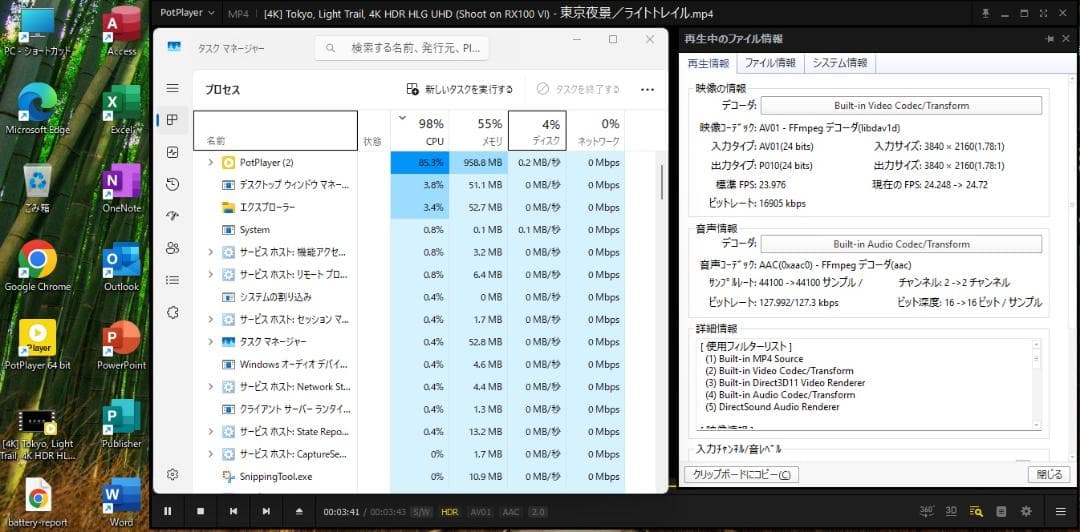Pause playback in PotPlayer
The image size is (1080, 532).
pos(167,511)
